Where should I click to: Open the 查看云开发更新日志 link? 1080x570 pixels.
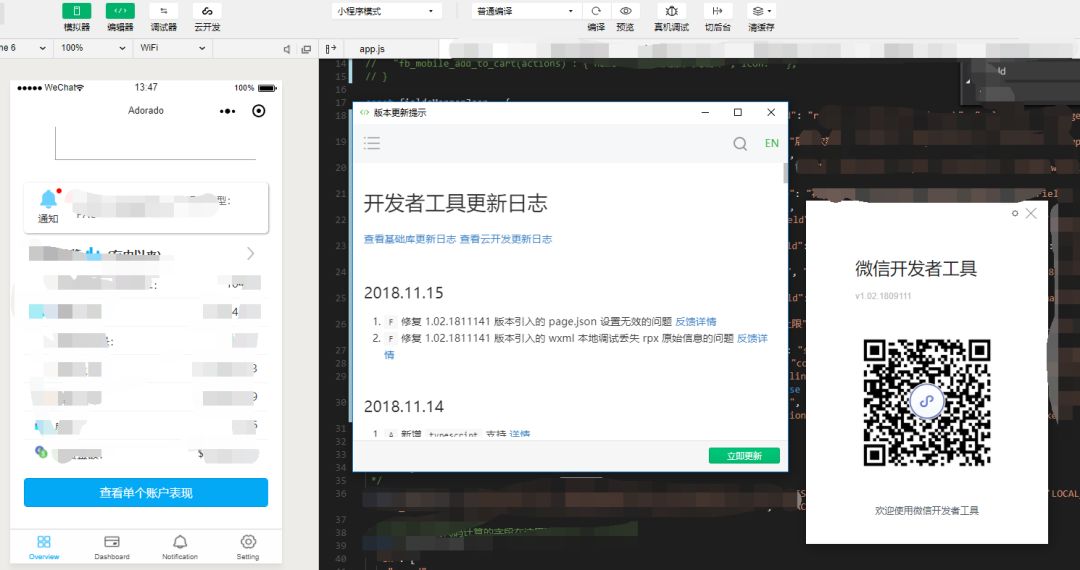pyautogui.click(x=506, y=239)
